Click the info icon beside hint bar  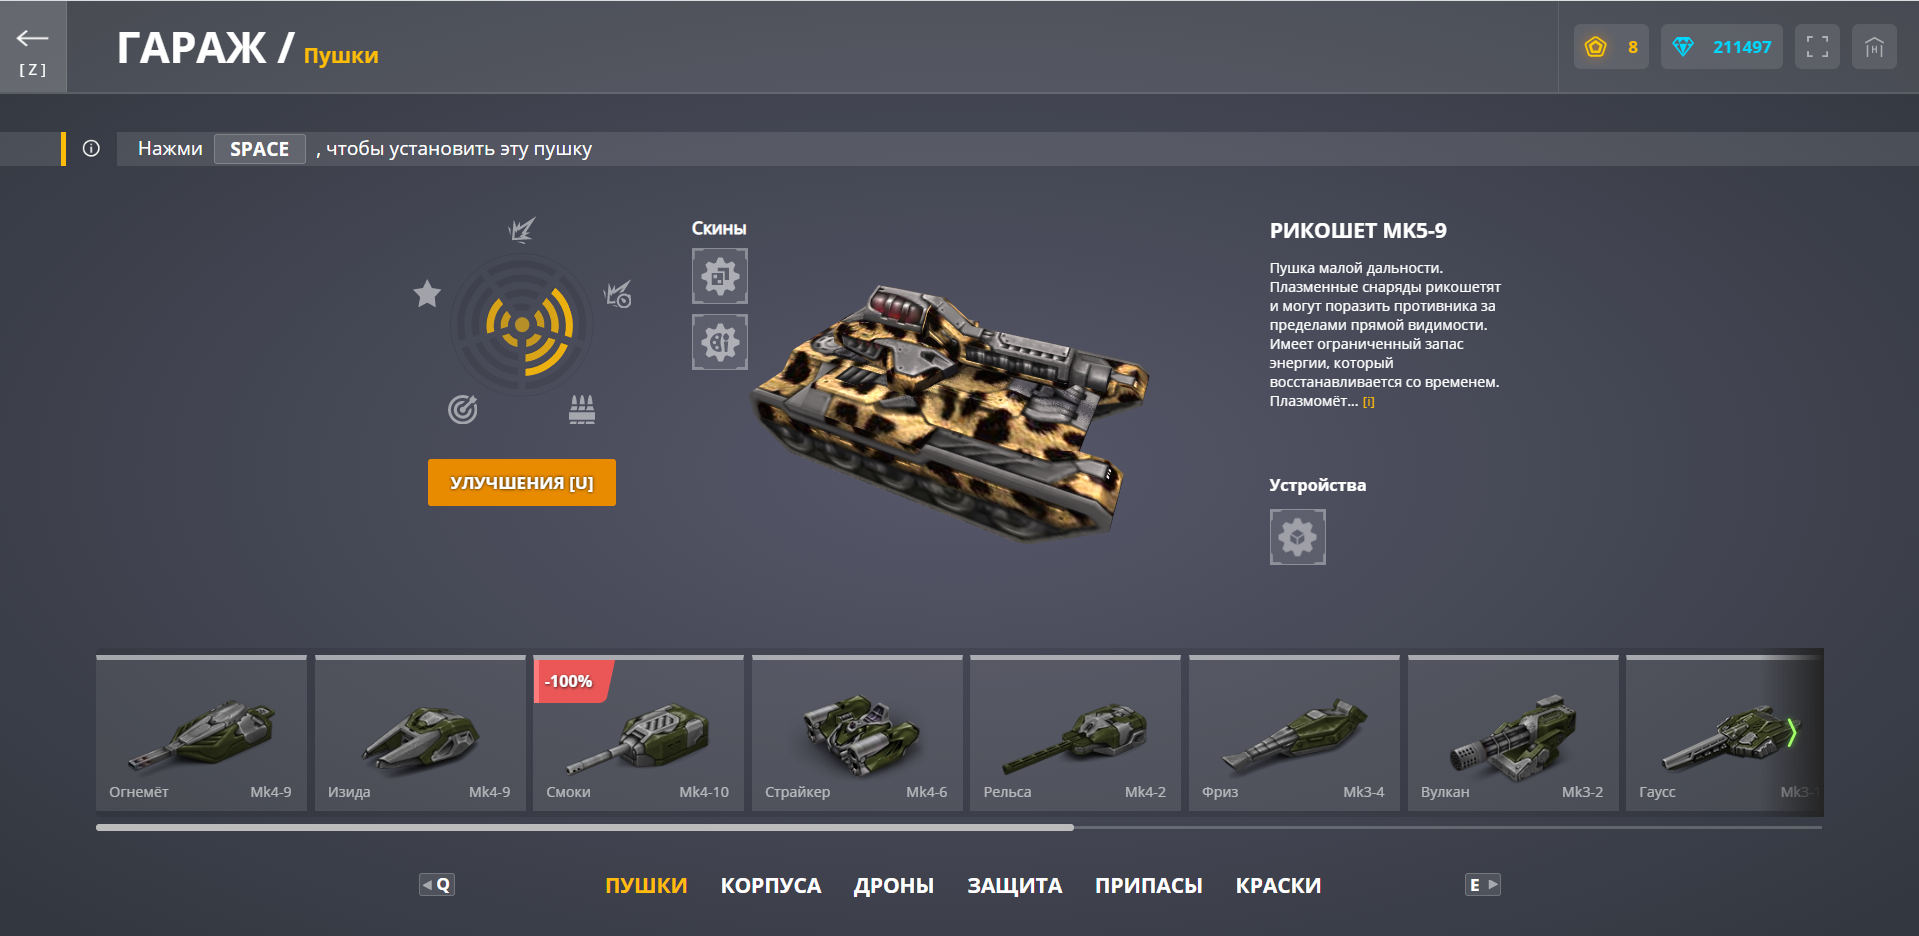[91, 149]
